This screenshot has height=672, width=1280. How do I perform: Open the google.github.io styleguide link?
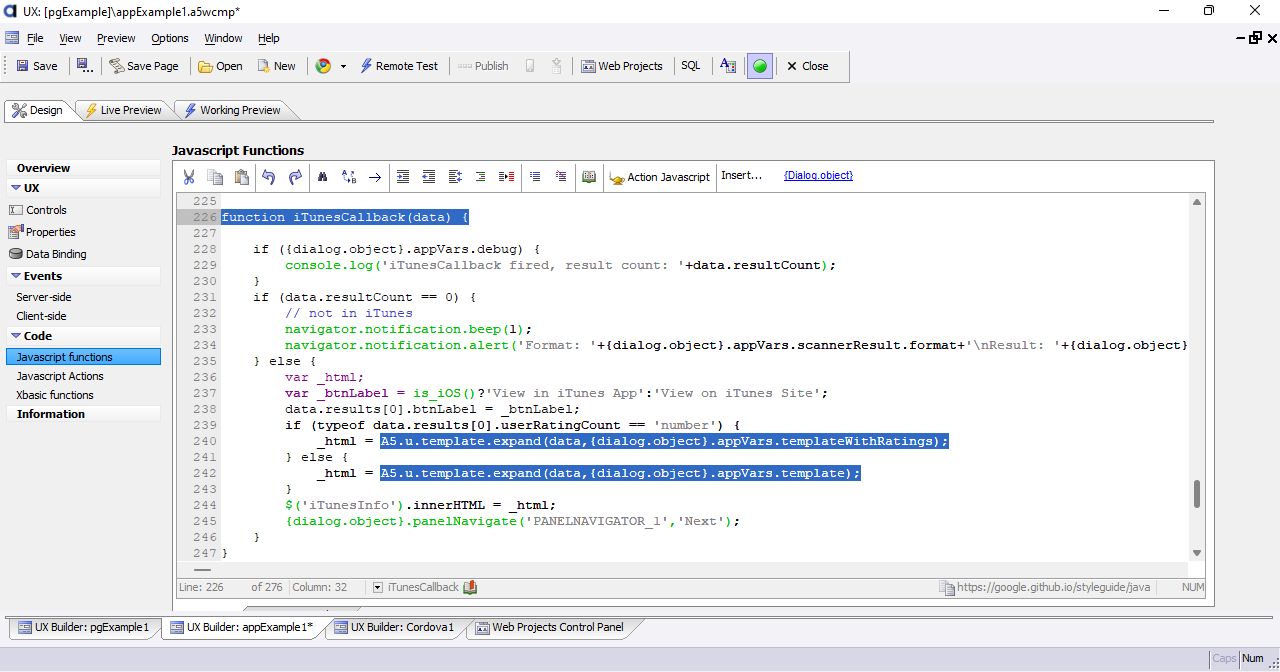[1054, 587]
